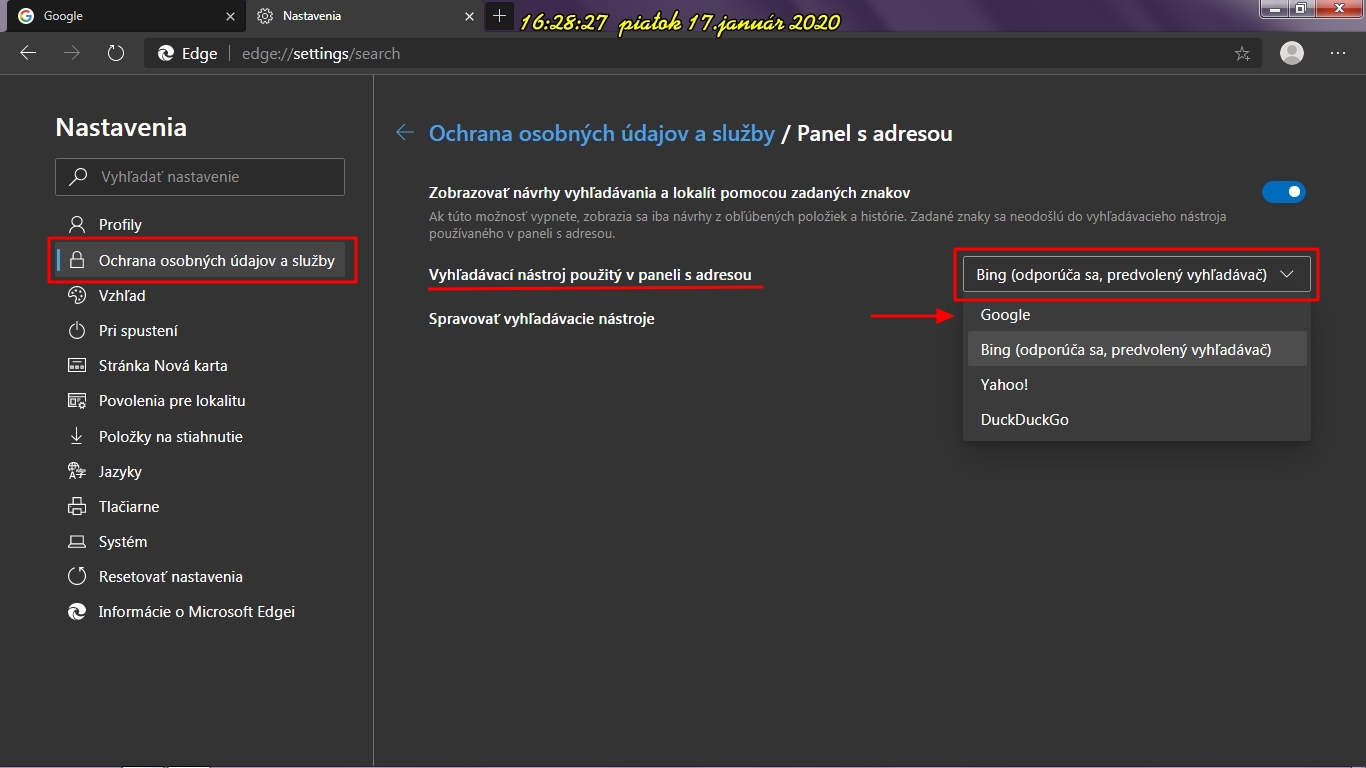Click the icon beside Povolenia pre lokalitu

[77, 401]
